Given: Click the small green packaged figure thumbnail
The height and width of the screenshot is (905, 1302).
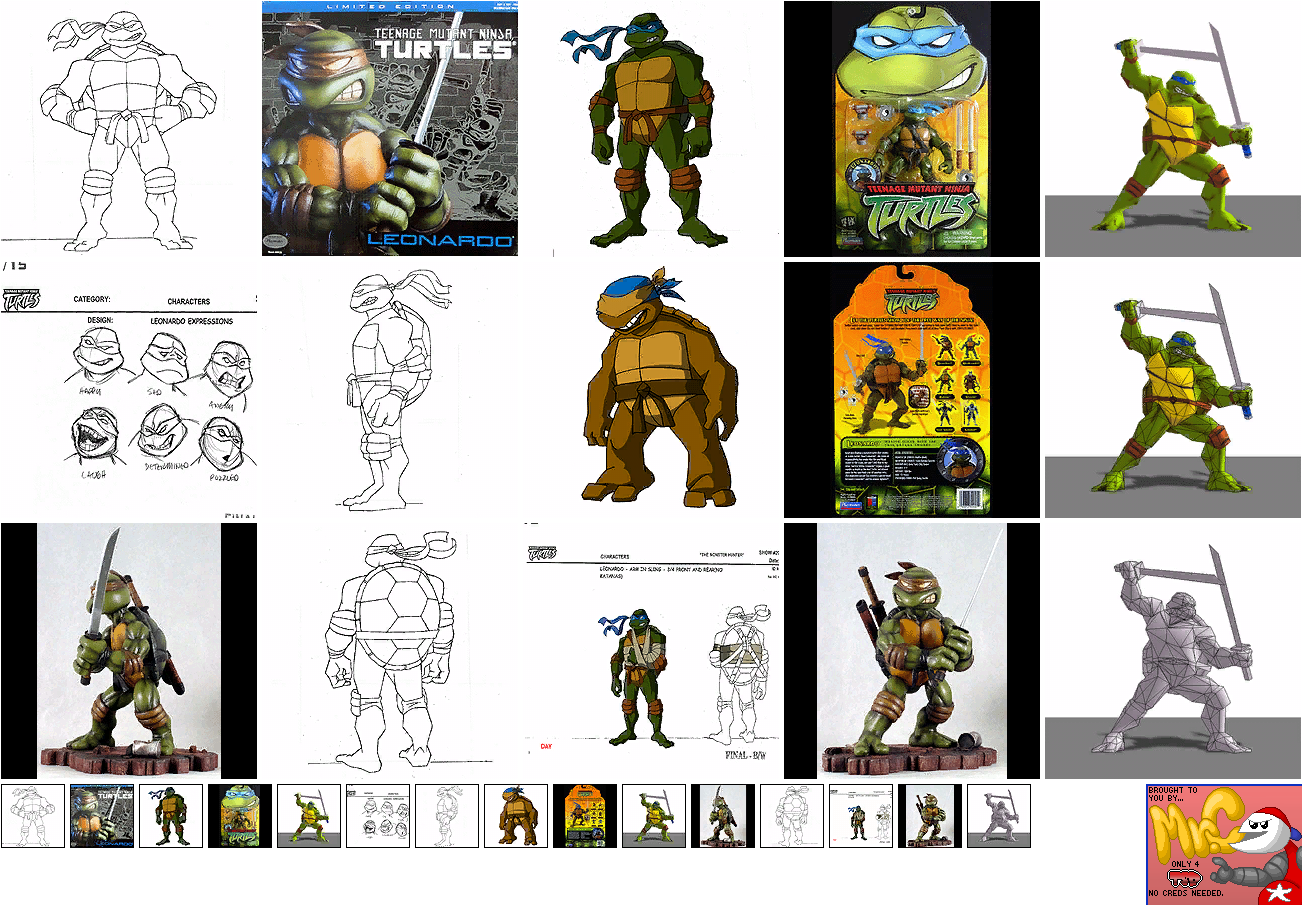Looking at the screenshot, I should (240, 816).
